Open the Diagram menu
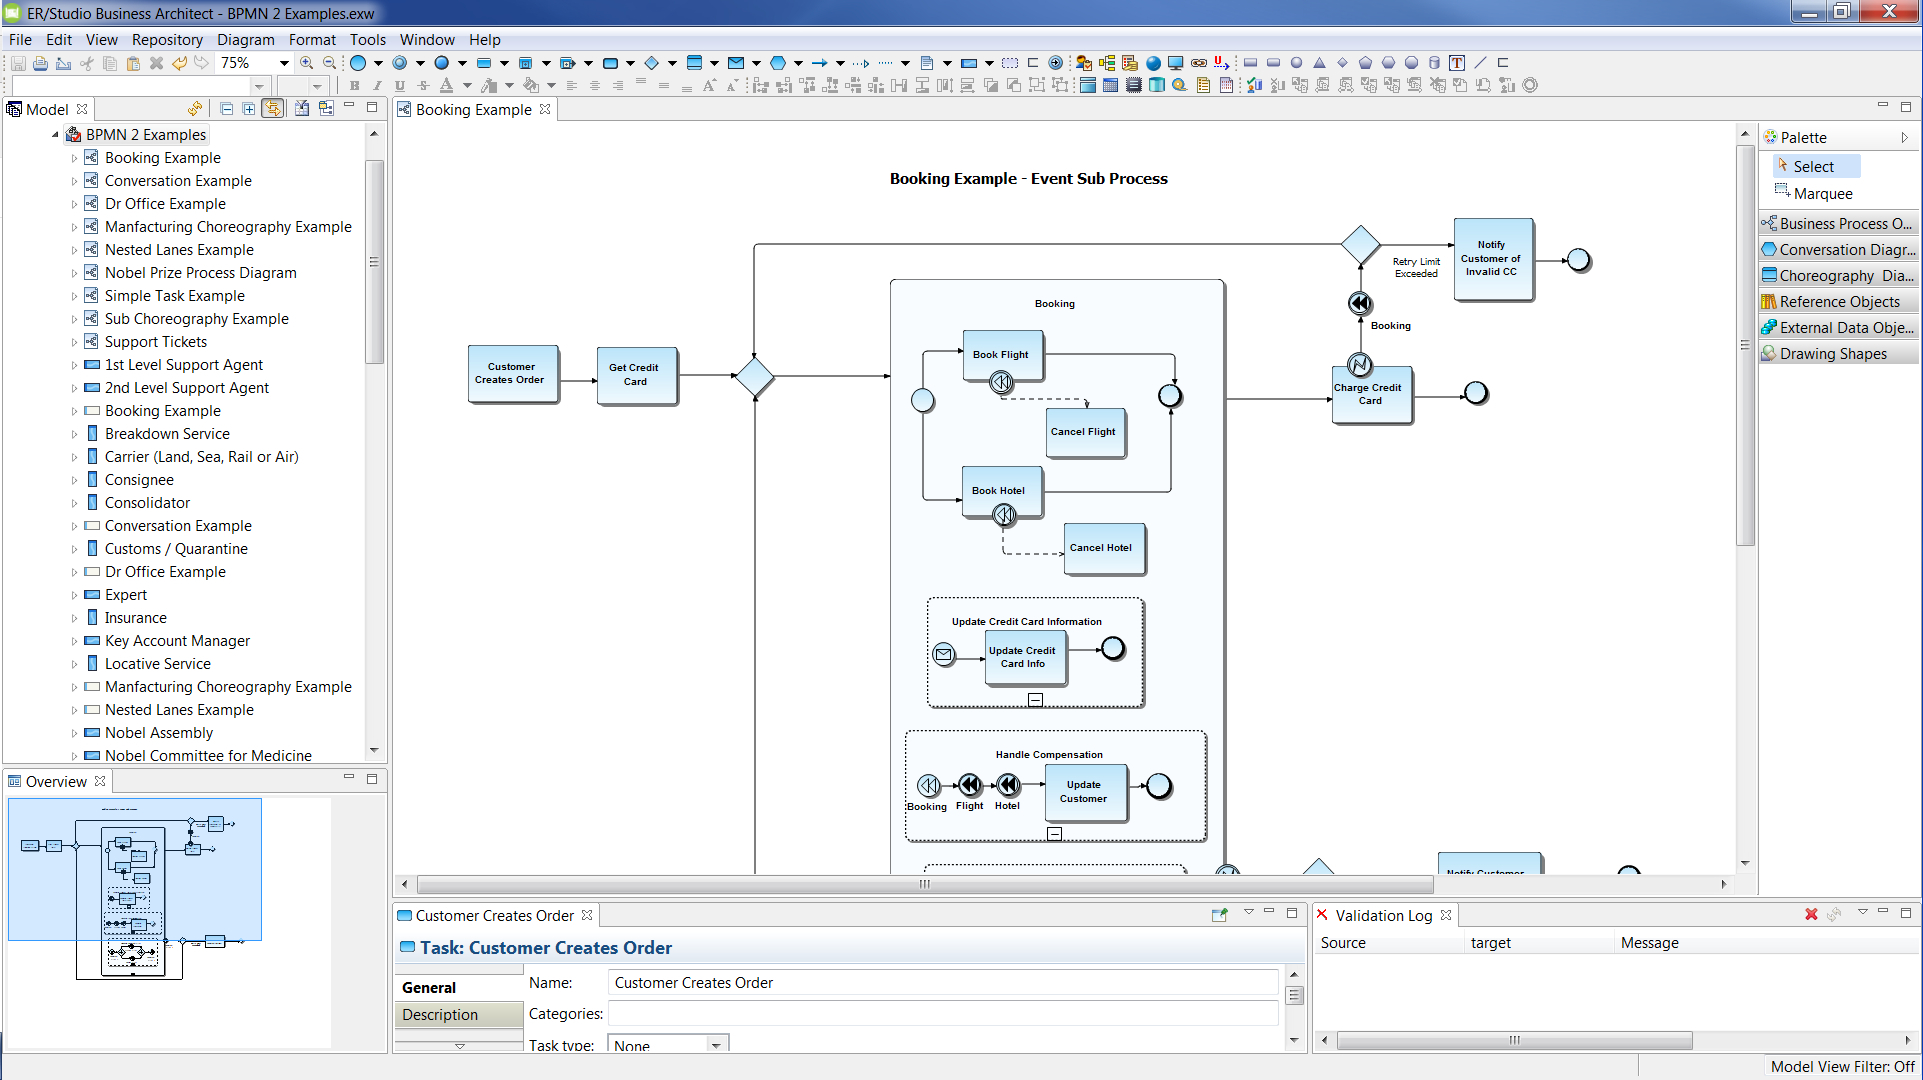This screenshot has height=1080, width=1923. tap(244, 38)
